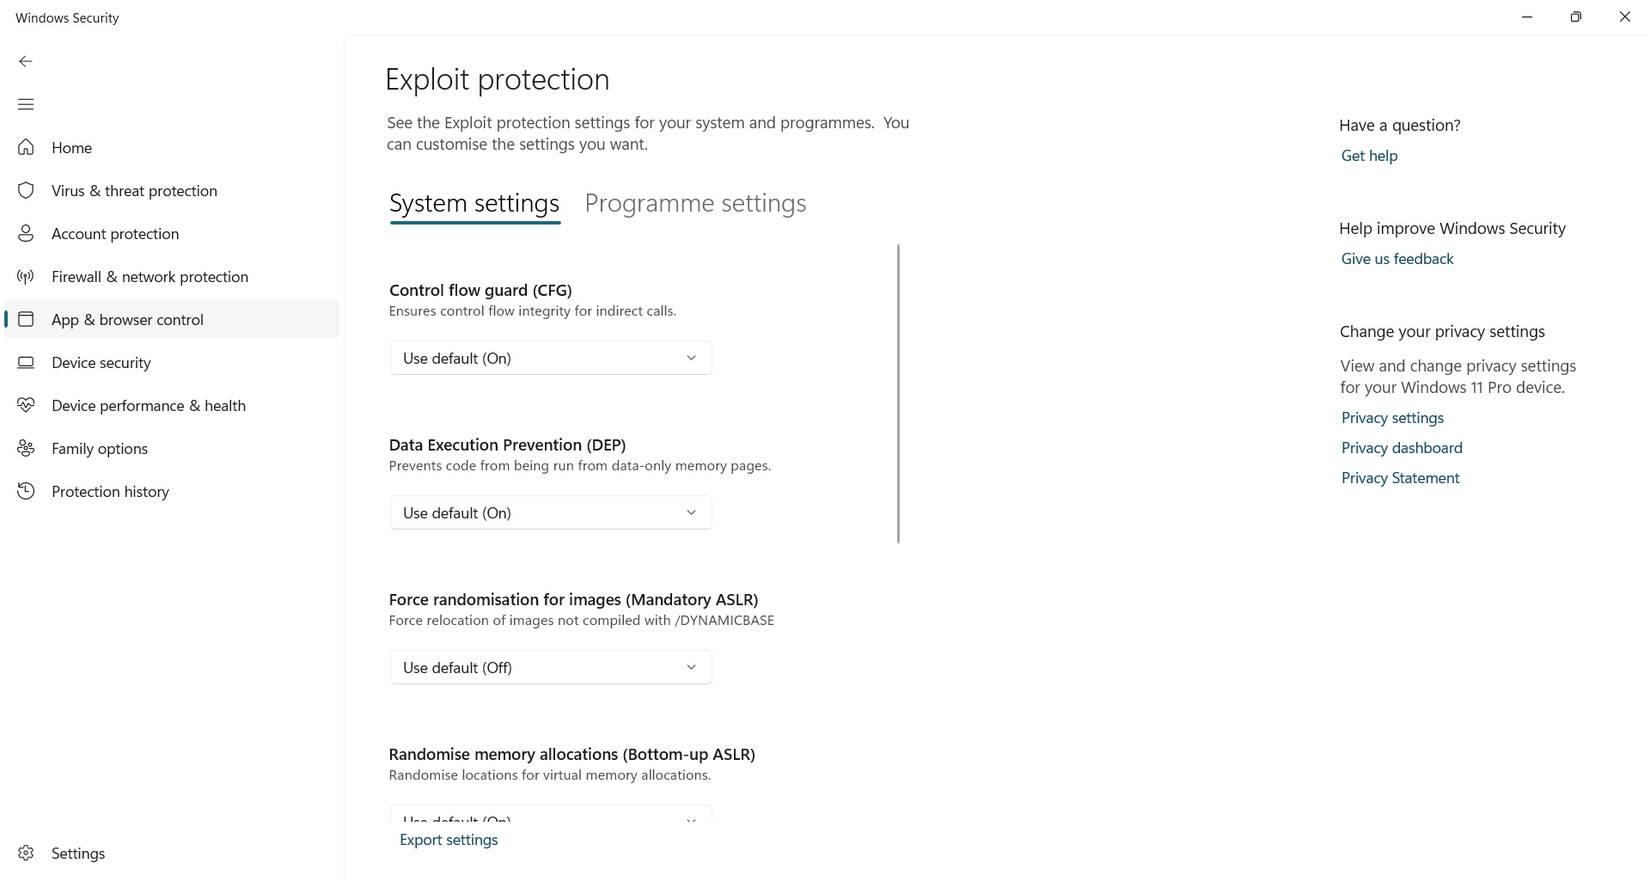Switch to the Programme settings tab

point(695,203)
